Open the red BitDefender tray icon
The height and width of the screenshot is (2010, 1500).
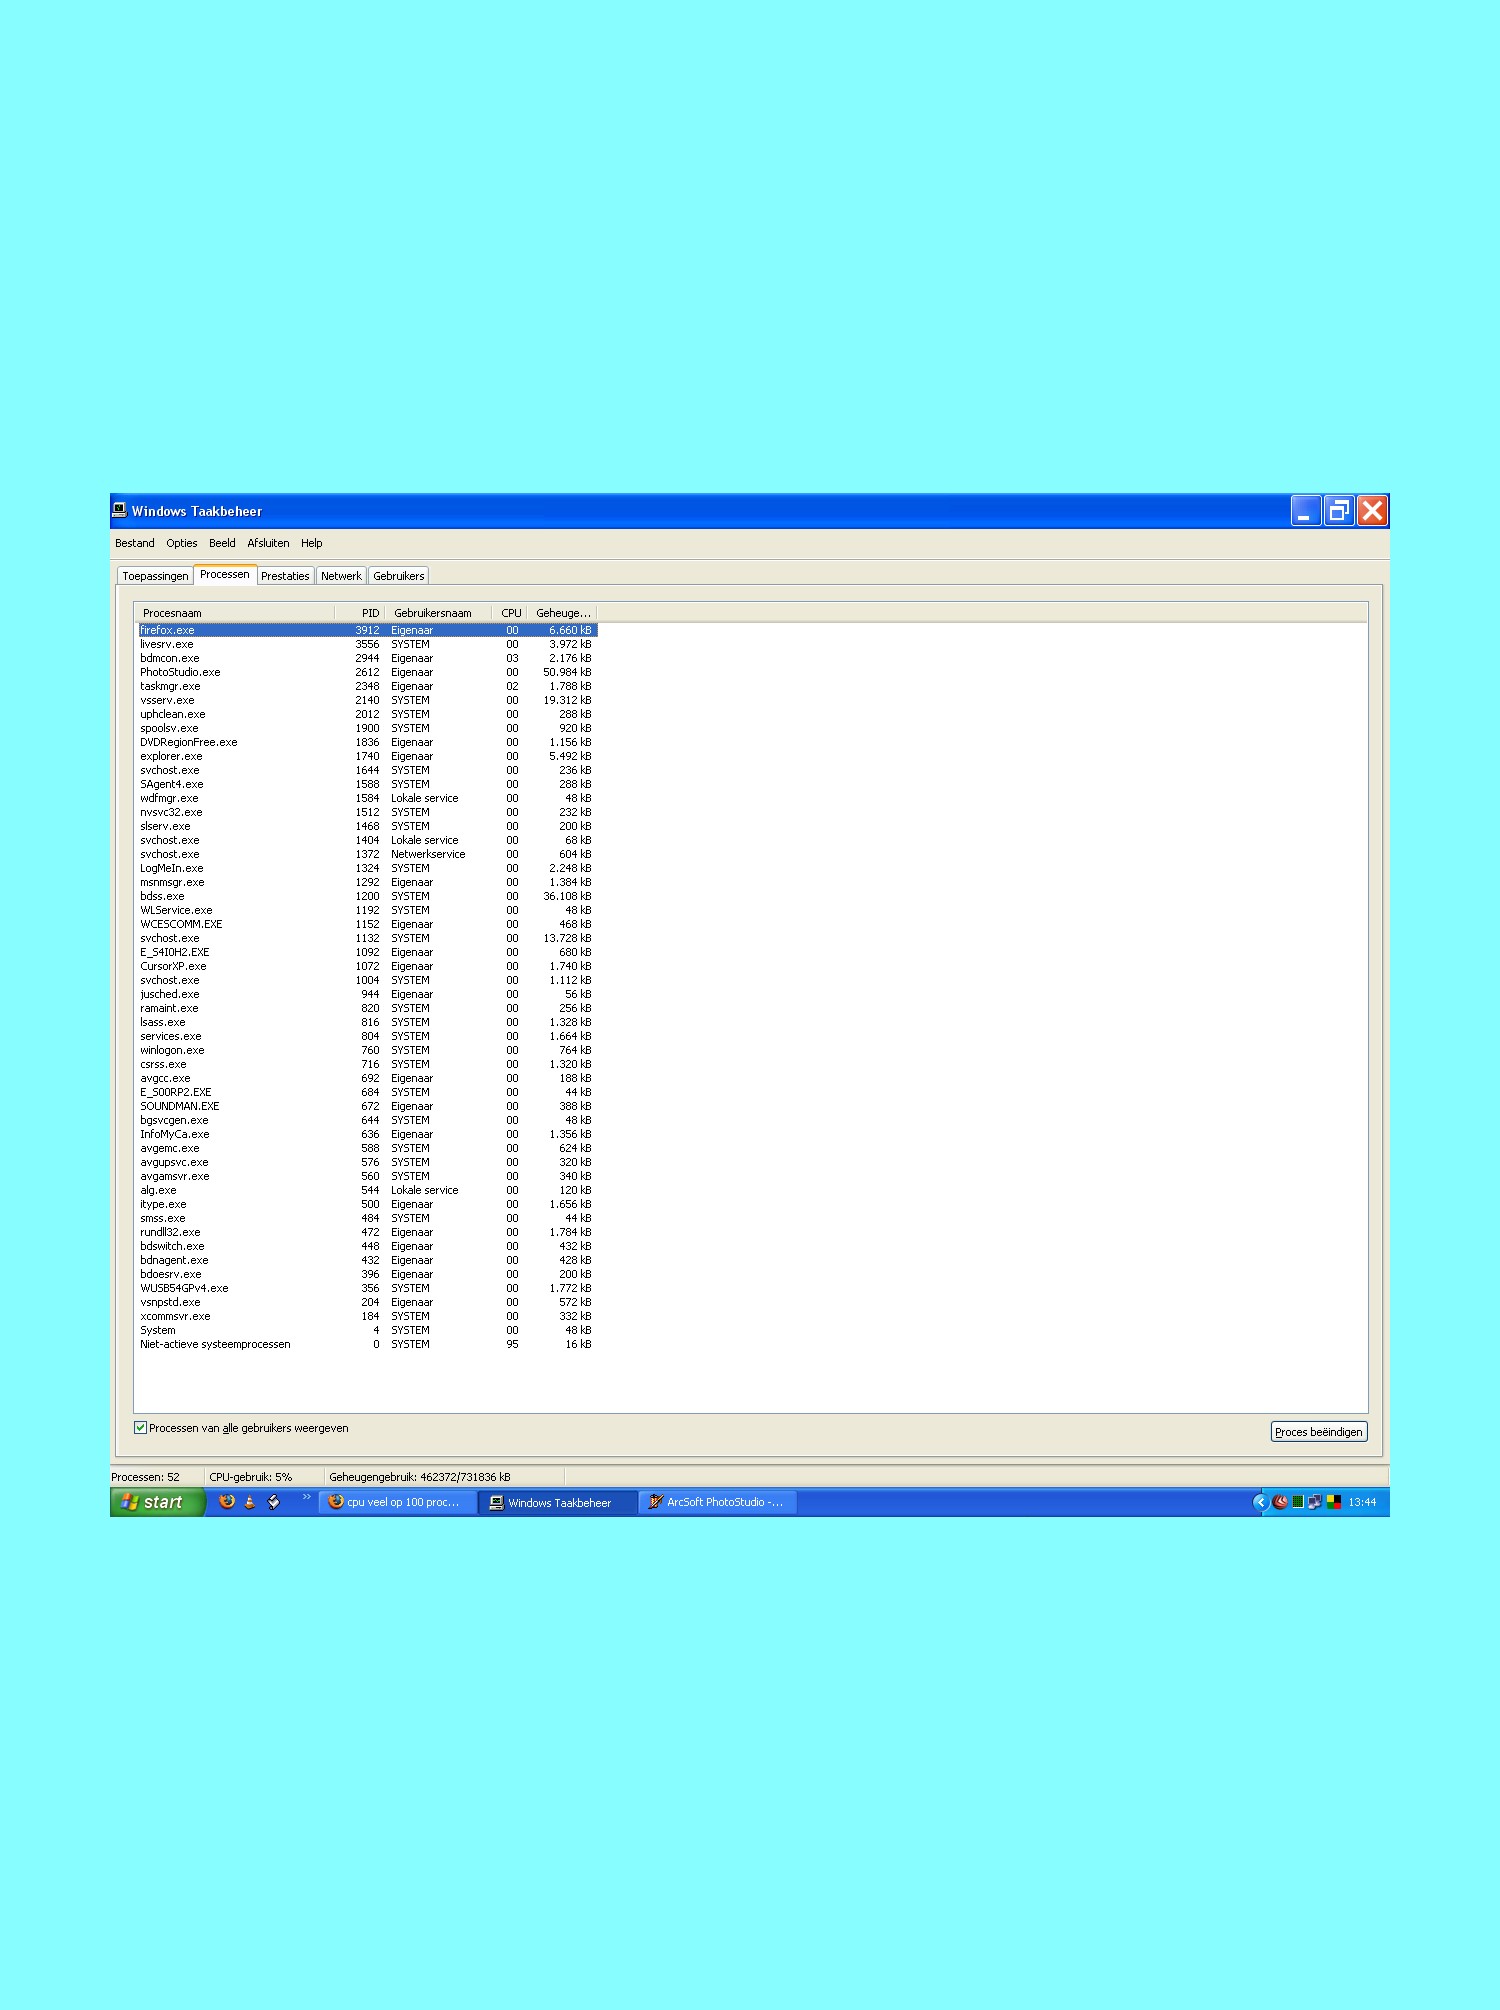[x=1280, y=1502]
